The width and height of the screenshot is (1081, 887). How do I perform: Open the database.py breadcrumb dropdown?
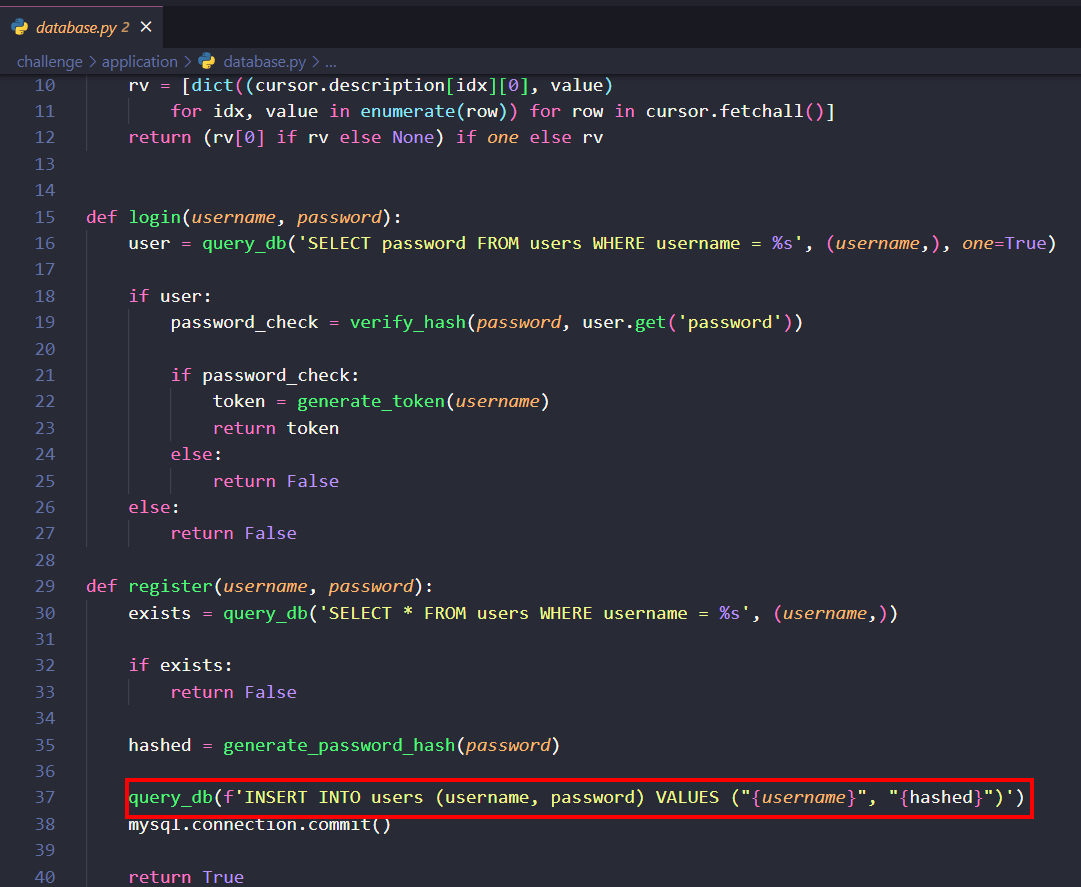[264, 62]
